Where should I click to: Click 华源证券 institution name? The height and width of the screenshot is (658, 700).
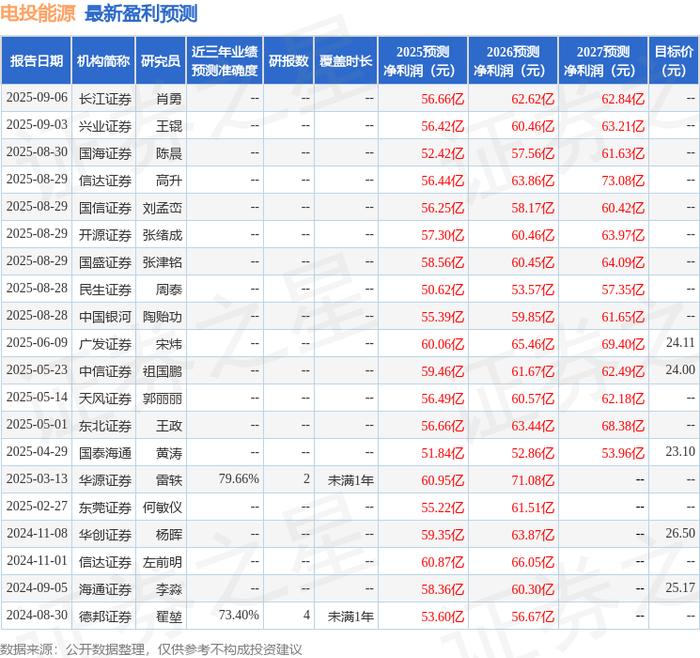tap(105, 480)
